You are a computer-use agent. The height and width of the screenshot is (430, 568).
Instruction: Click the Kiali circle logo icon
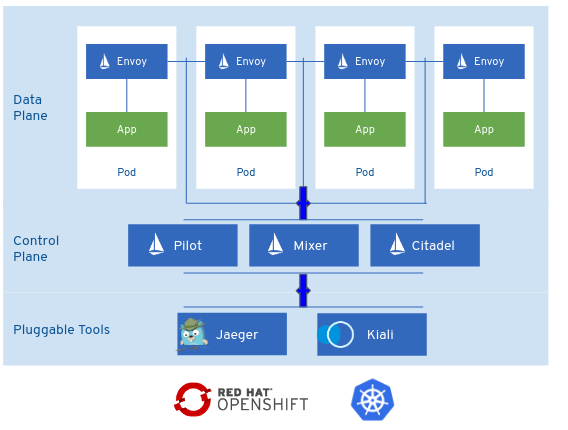coord(335,334)
